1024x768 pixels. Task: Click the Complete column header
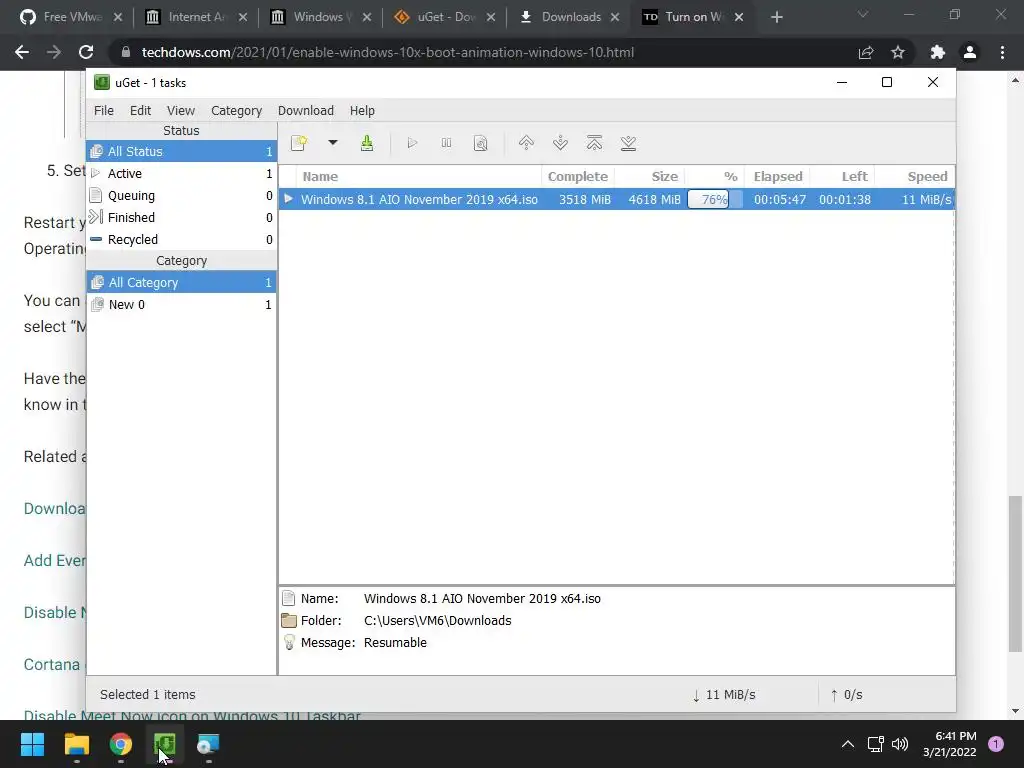577,176
